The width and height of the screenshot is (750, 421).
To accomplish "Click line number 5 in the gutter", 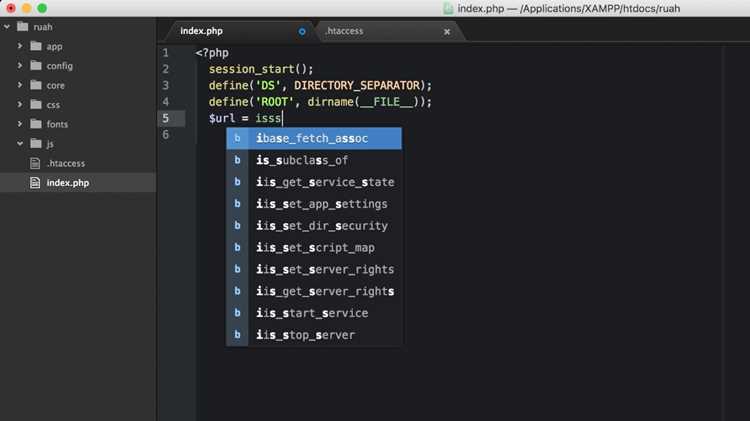I will pos(165,118).
